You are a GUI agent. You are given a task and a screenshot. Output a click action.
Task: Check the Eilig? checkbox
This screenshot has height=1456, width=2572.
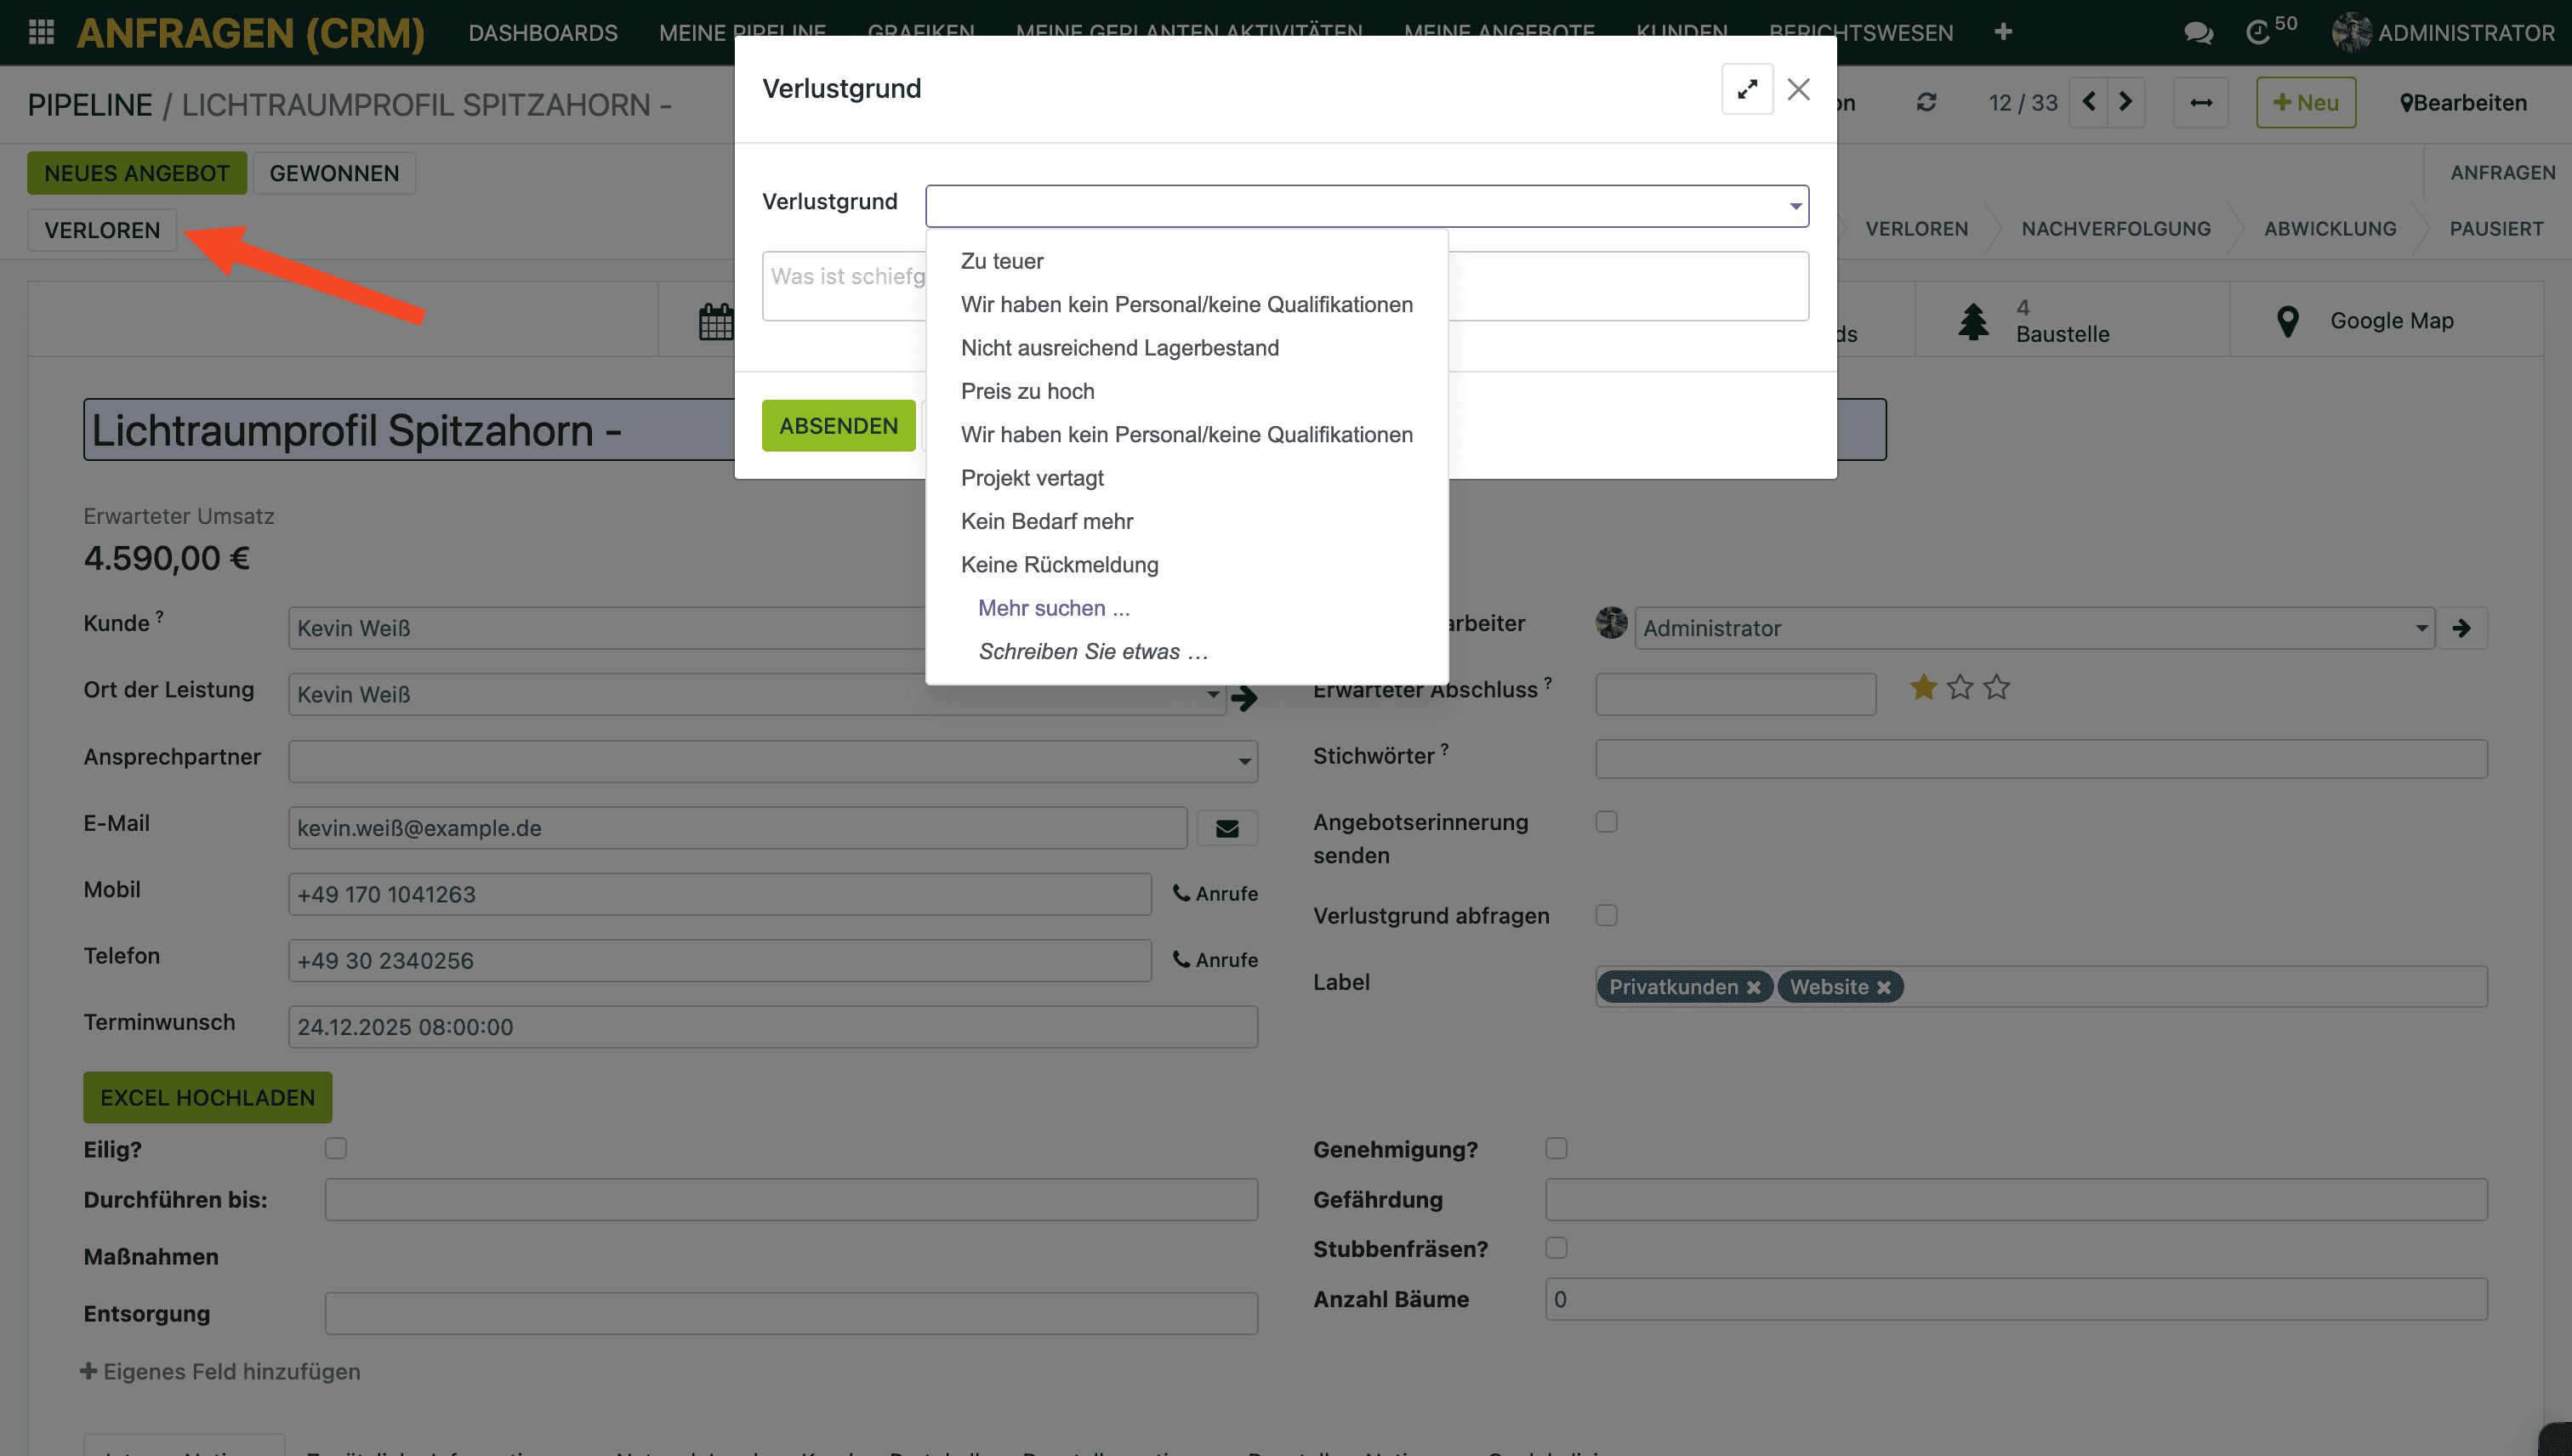click(x=336, y=1148)
